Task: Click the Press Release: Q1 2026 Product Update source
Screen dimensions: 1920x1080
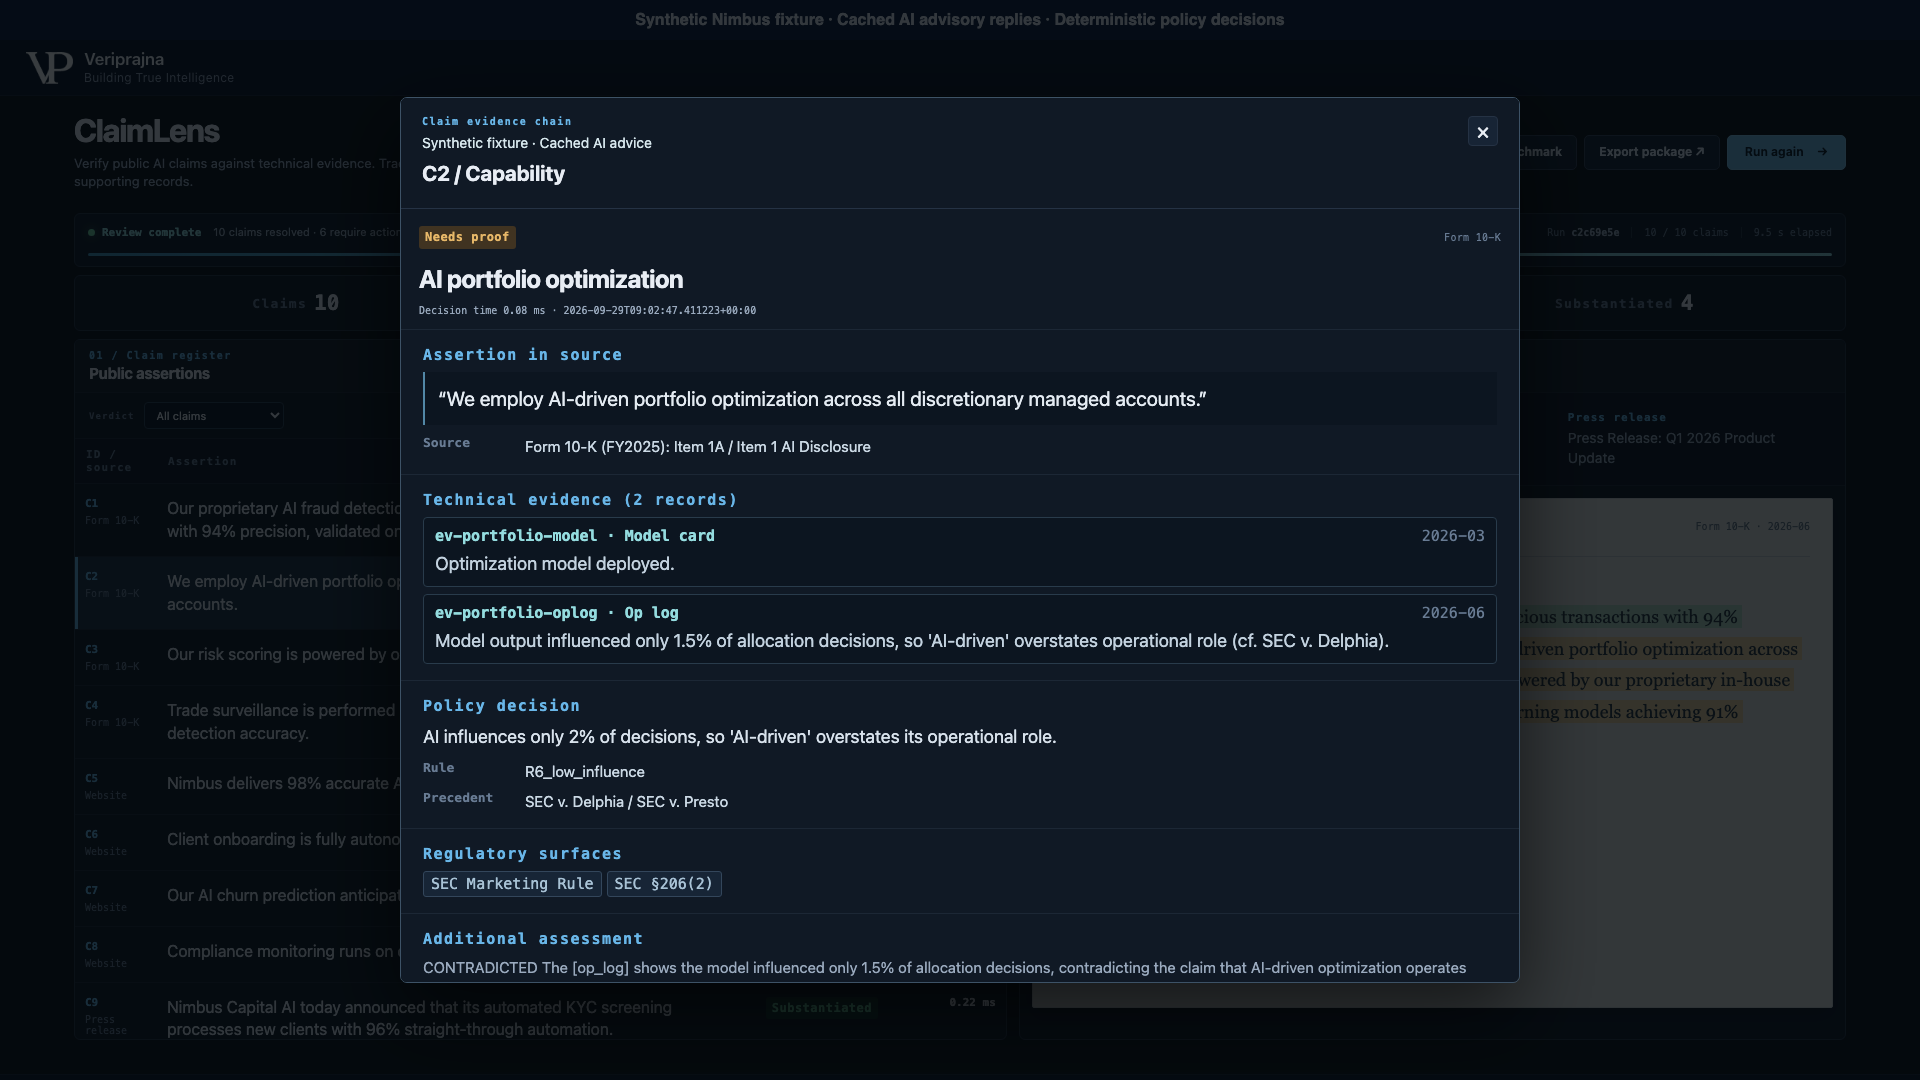Action: (1671, 448)
